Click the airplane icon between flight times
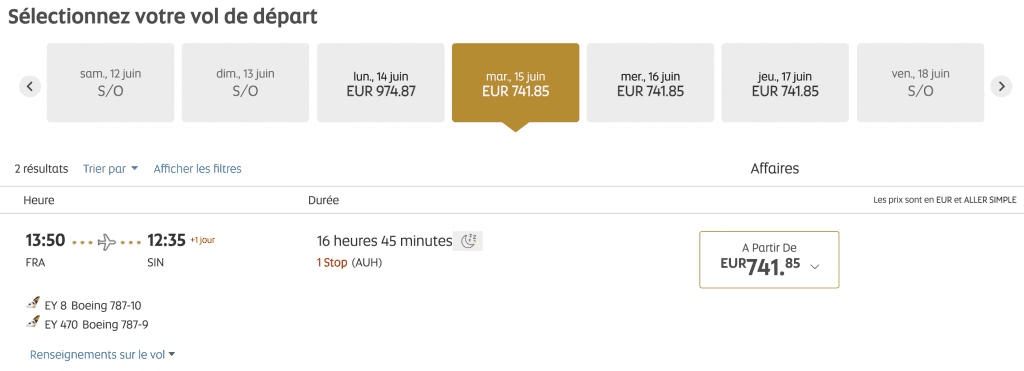This screenshot has width=1024, height=371. point(106,242)
